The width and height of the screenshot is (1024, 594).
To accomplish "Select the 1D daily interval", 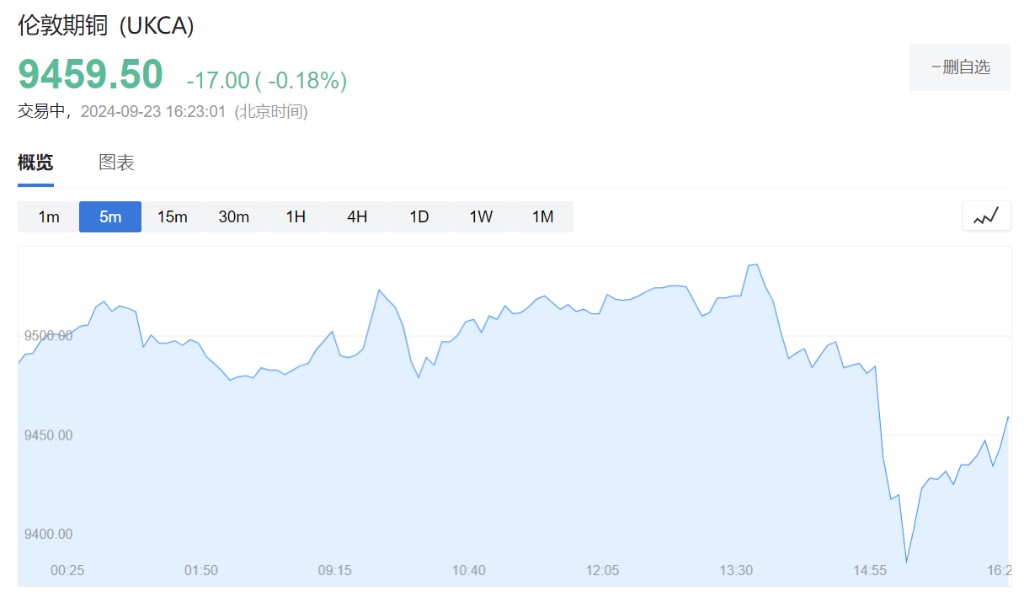I will coord(419,217).
